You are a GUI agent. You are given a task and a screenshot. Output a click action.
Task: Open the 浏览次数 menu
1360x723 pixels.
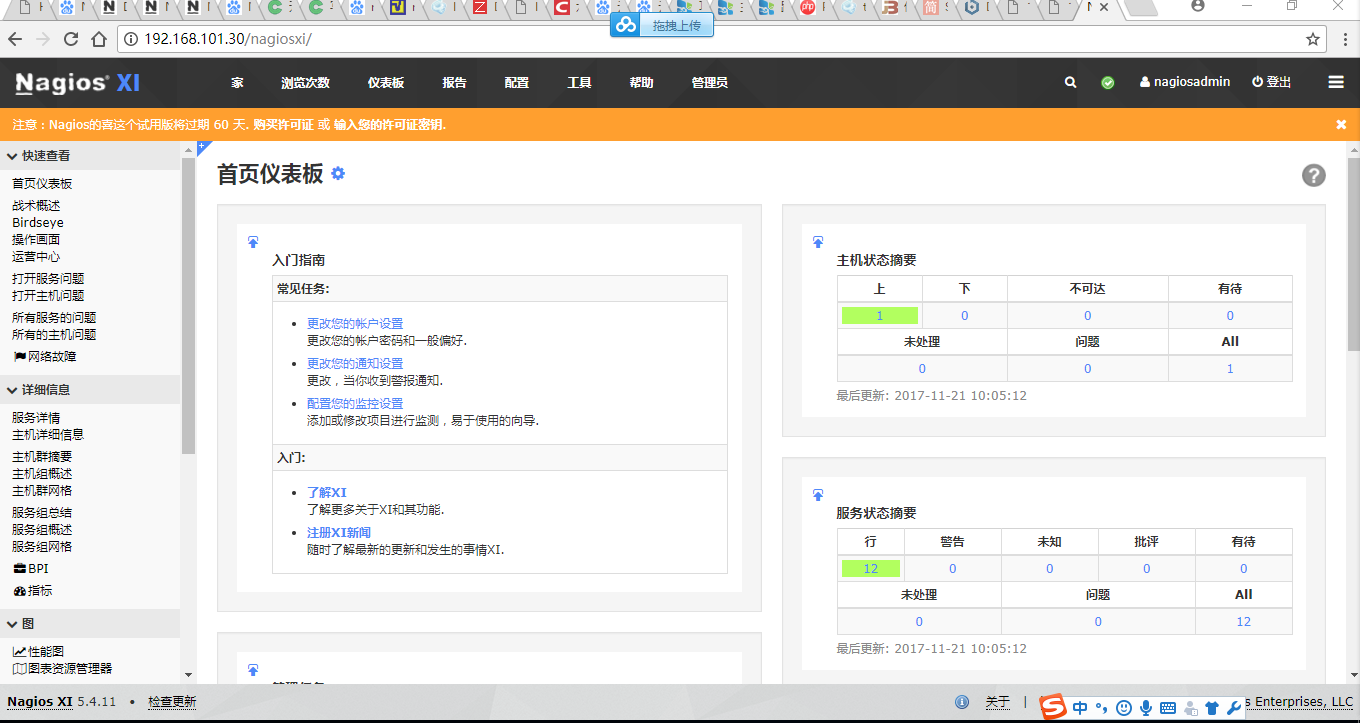click(x=305, y=83)
